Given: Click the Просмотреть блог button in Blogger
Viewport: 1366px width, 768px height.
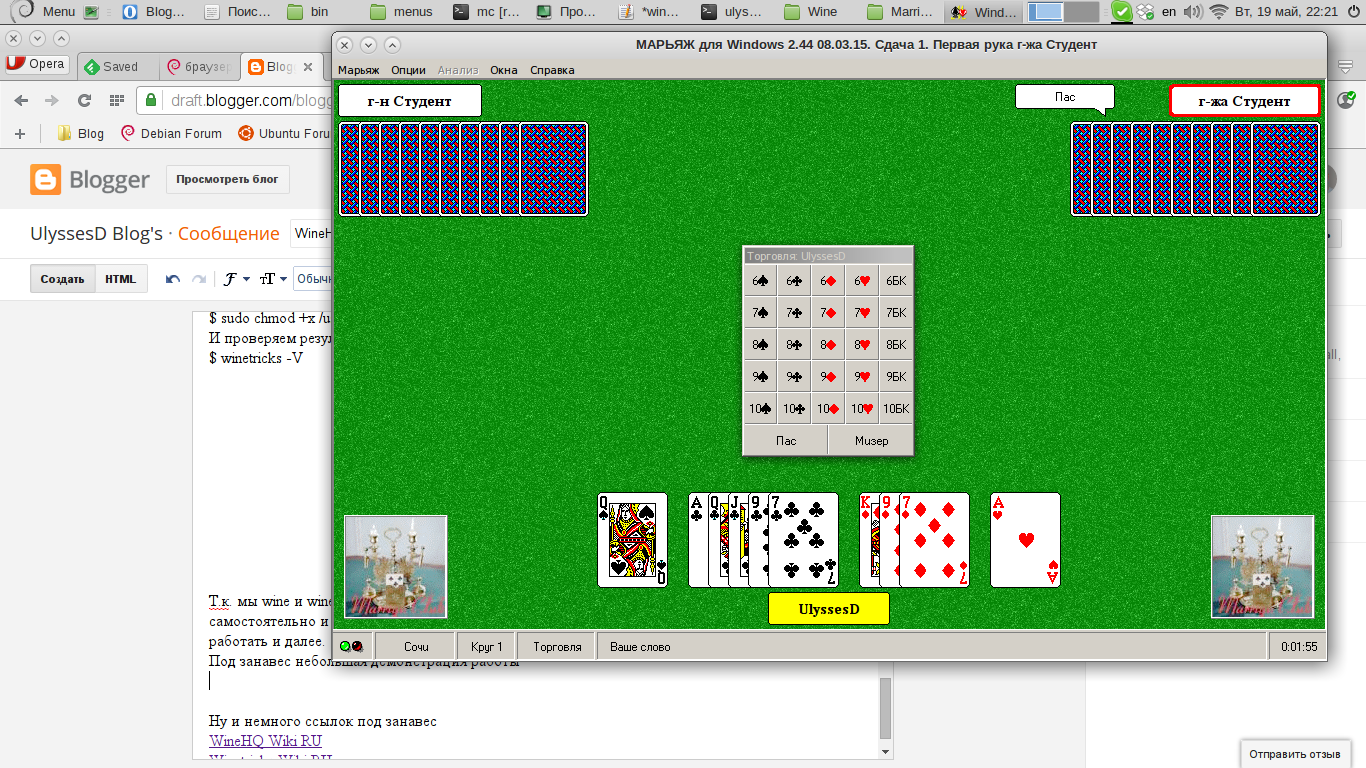Looking at the screenshot, I should [x=228, y=180].
